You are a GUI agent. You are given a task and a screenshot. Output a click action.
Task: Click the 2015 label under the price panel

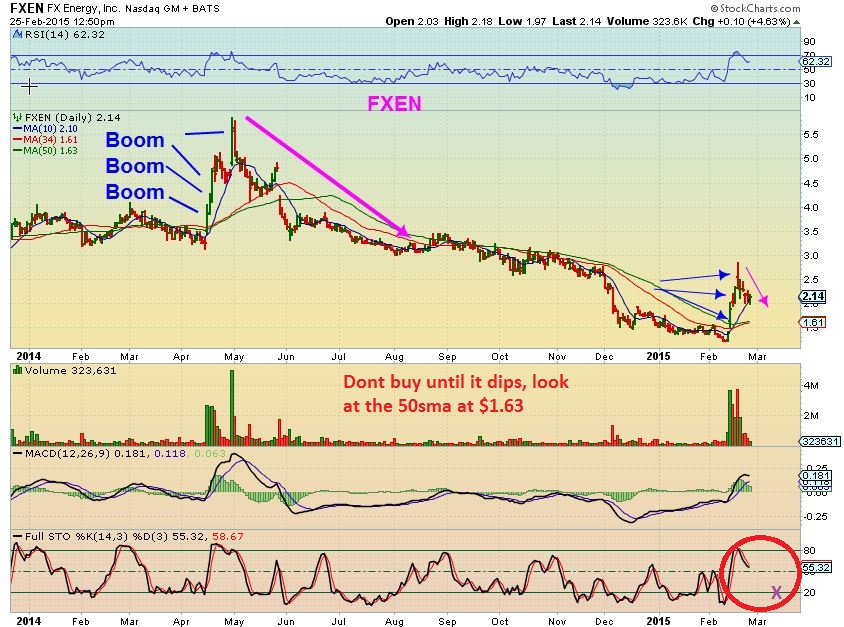point(658,356)
